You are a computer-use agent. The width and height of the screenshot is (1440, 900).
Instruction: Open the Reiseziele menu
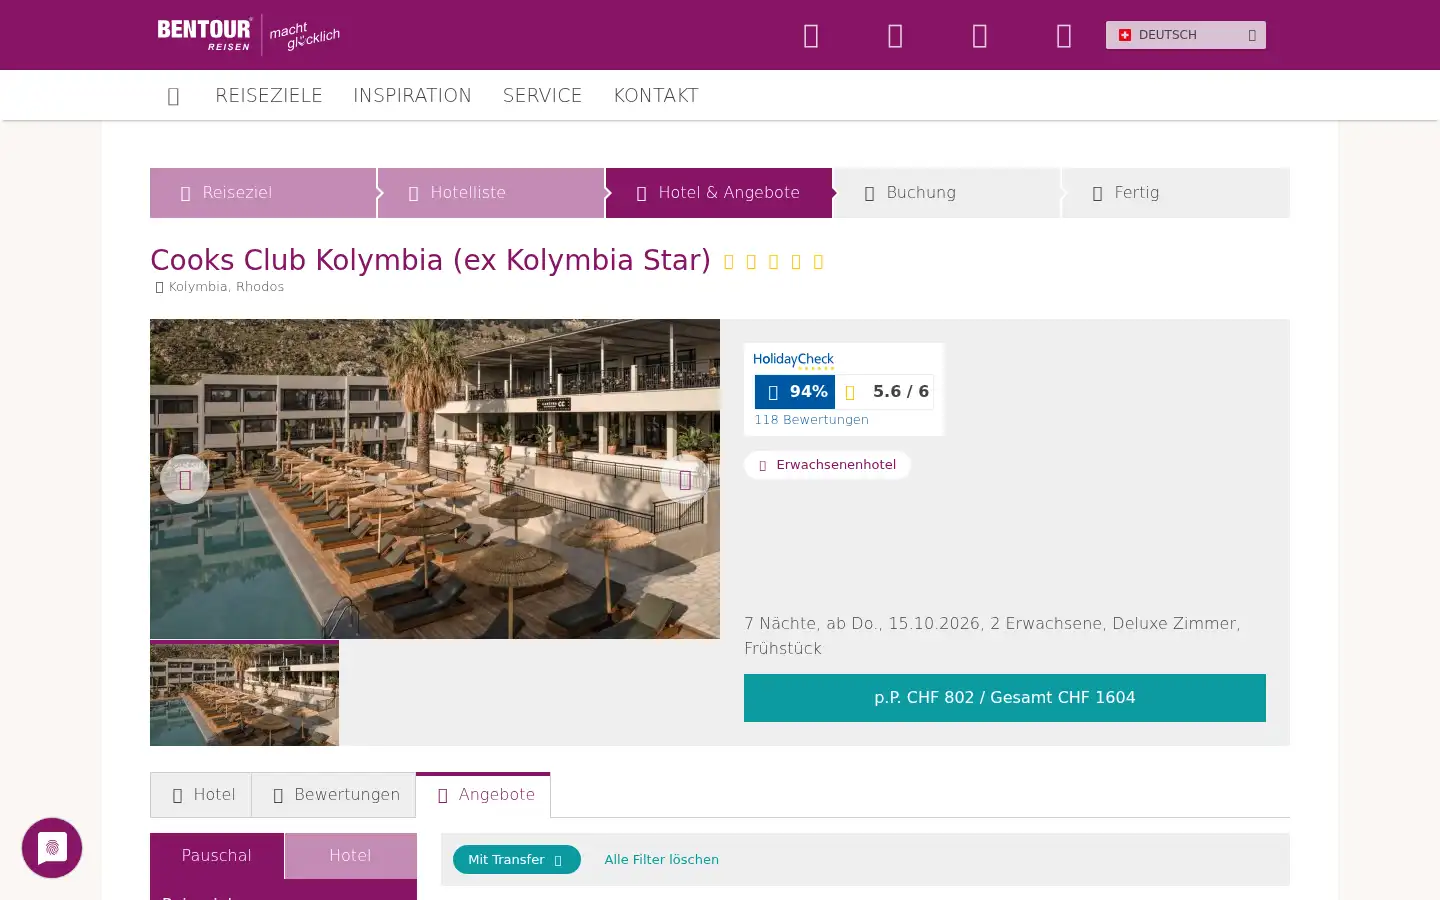tap(269, 95)
